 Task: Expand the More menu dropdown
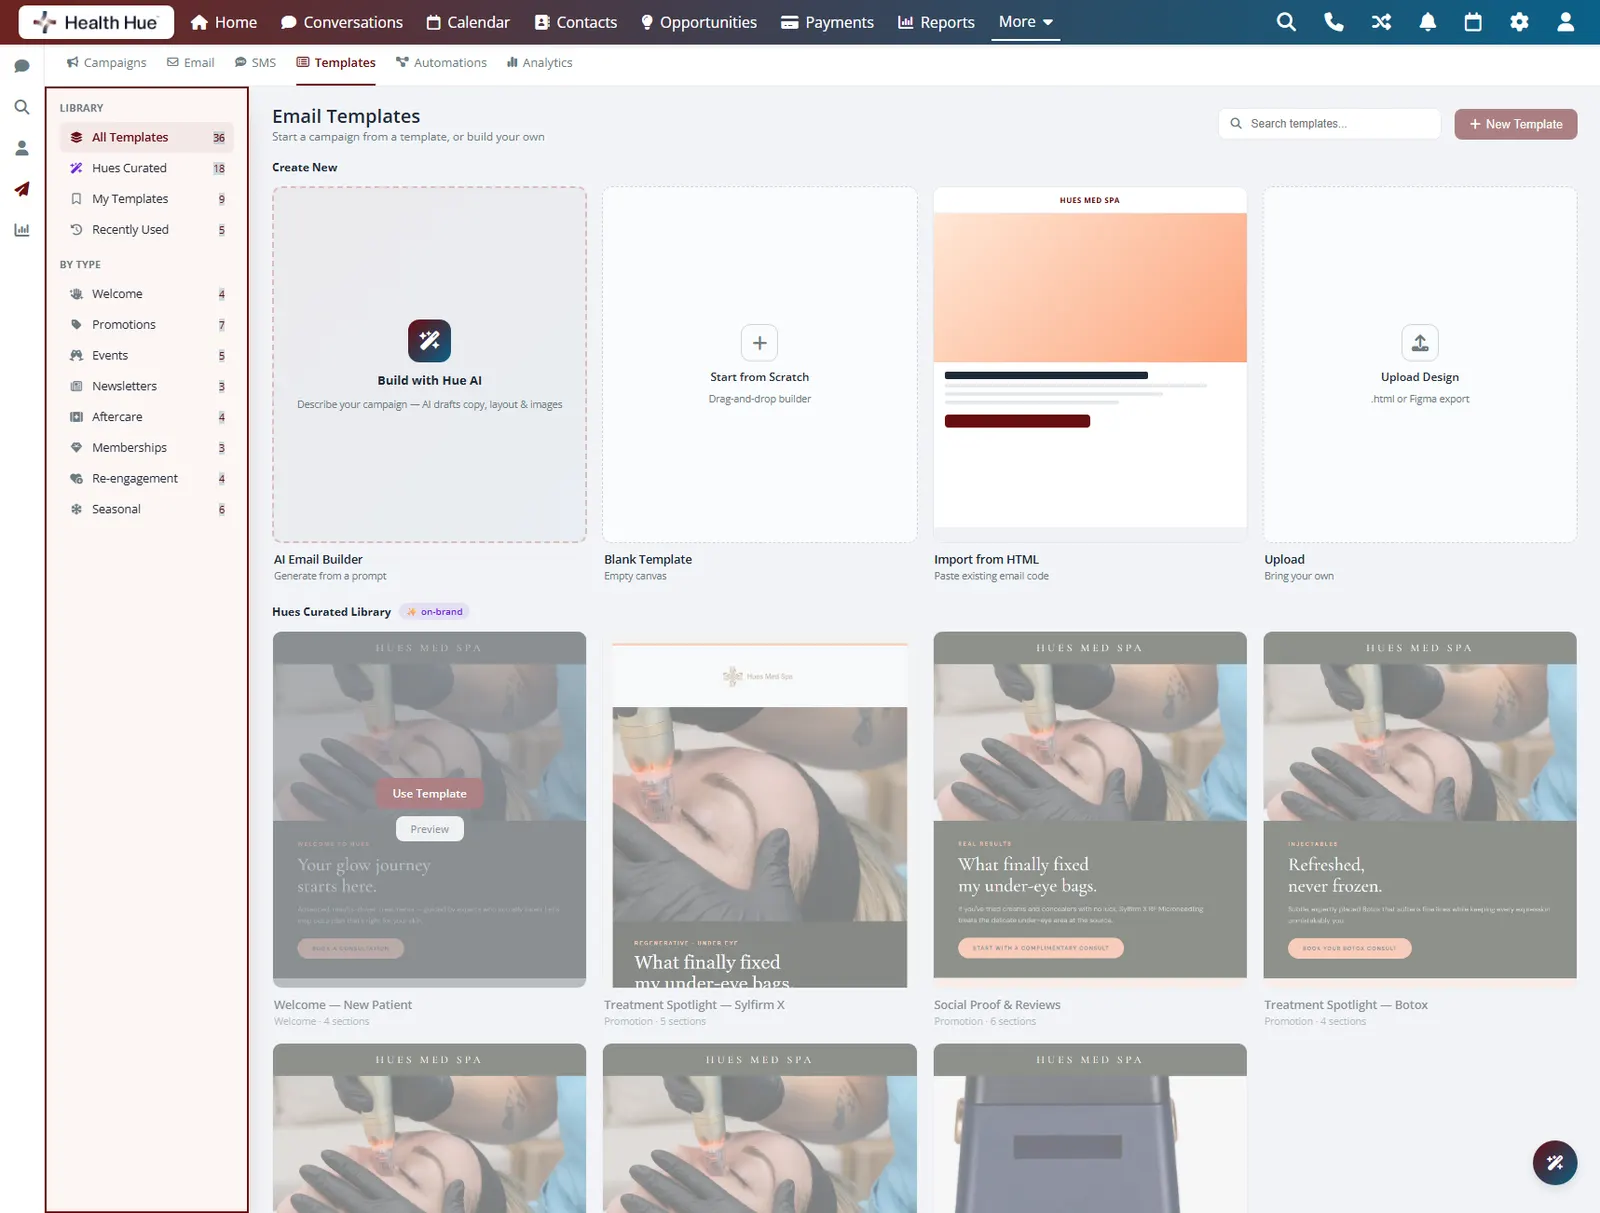click(x=1026, y=22)
